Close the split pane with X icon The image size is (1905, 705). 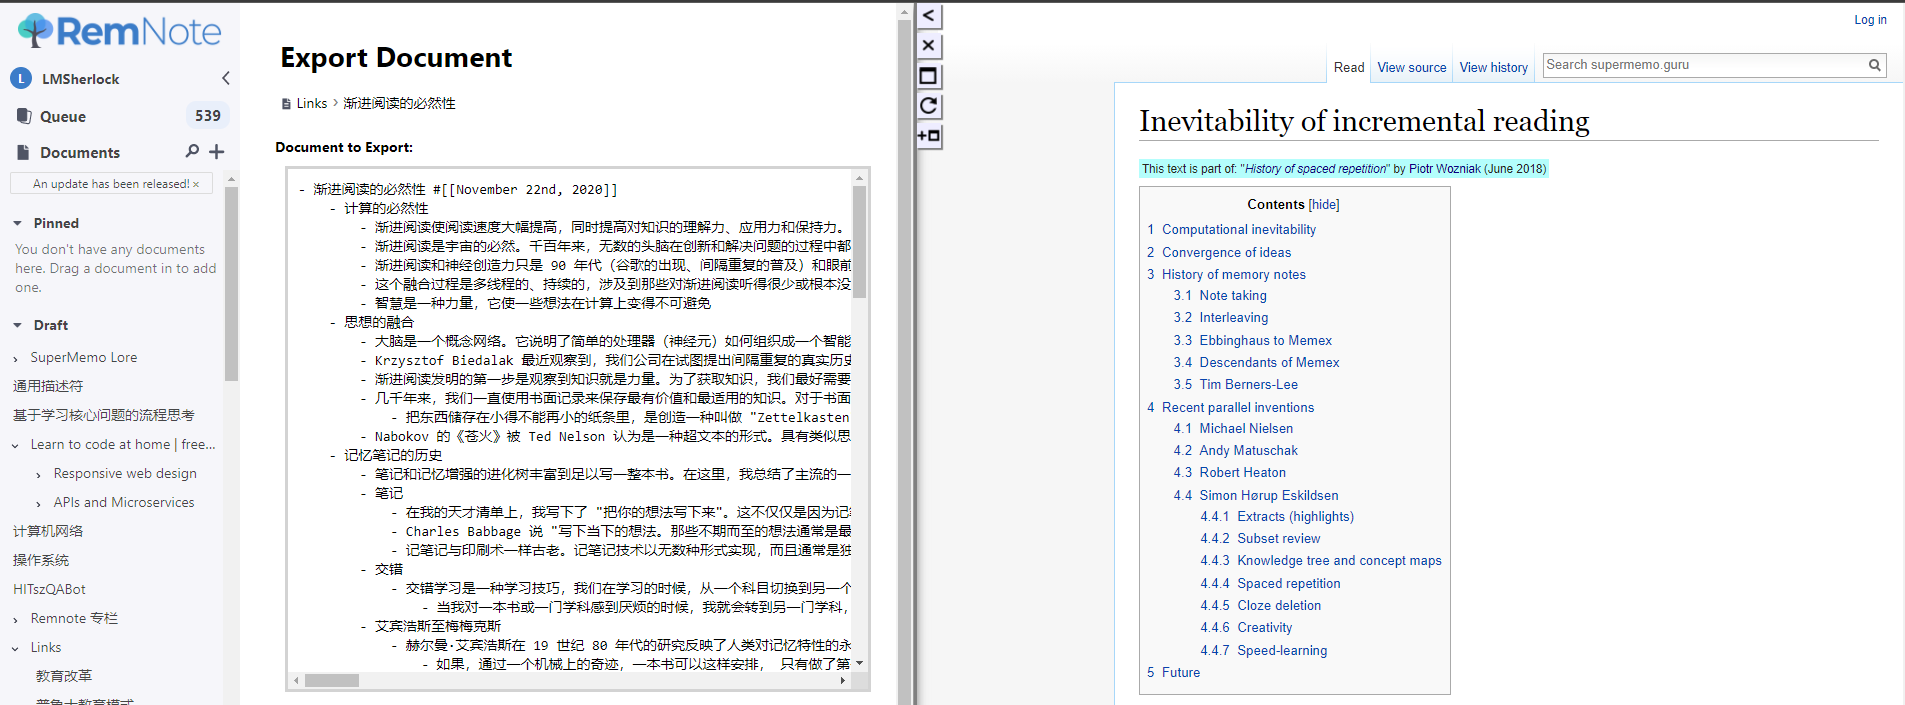pos(929,45)
